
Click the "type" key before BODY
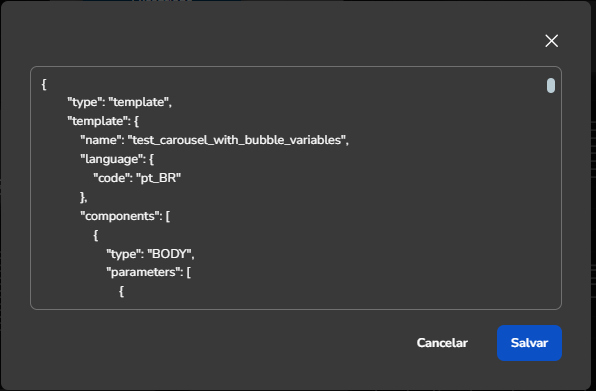click(124, 253)
